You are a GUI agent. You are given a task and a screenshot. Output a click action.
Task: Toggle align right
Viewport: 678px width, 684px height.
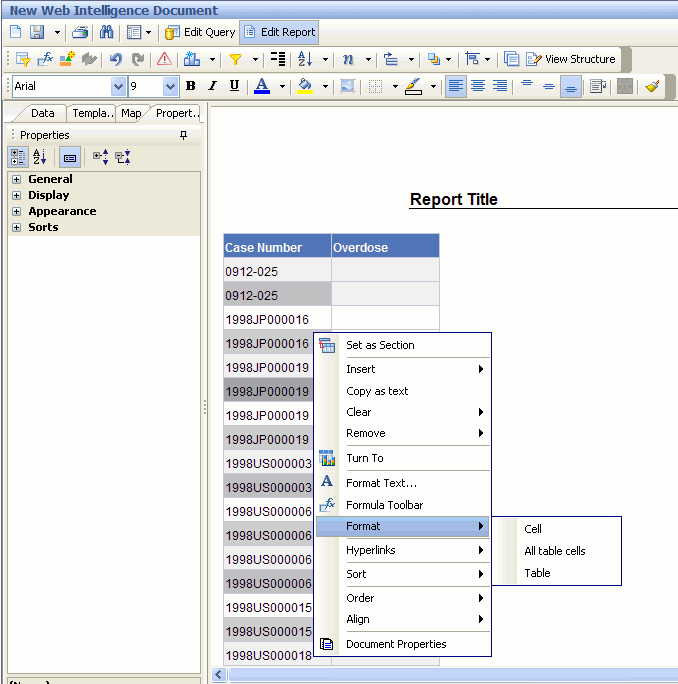click(500, 86)
